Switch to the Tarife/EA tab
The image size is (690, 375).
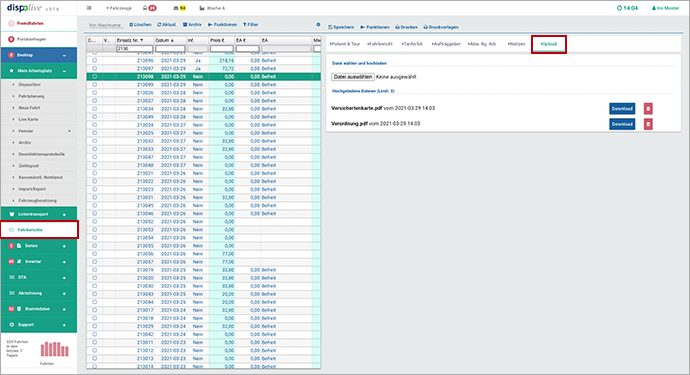point(412,44)
